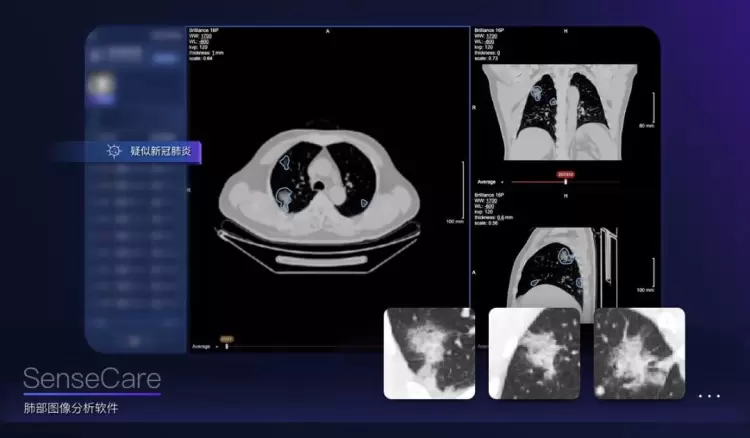The height and width of the screenshot is (438, 750).
Task: Open the first lung lesion thumbnail
Action: pyautogui.click(x=429, y=353)
